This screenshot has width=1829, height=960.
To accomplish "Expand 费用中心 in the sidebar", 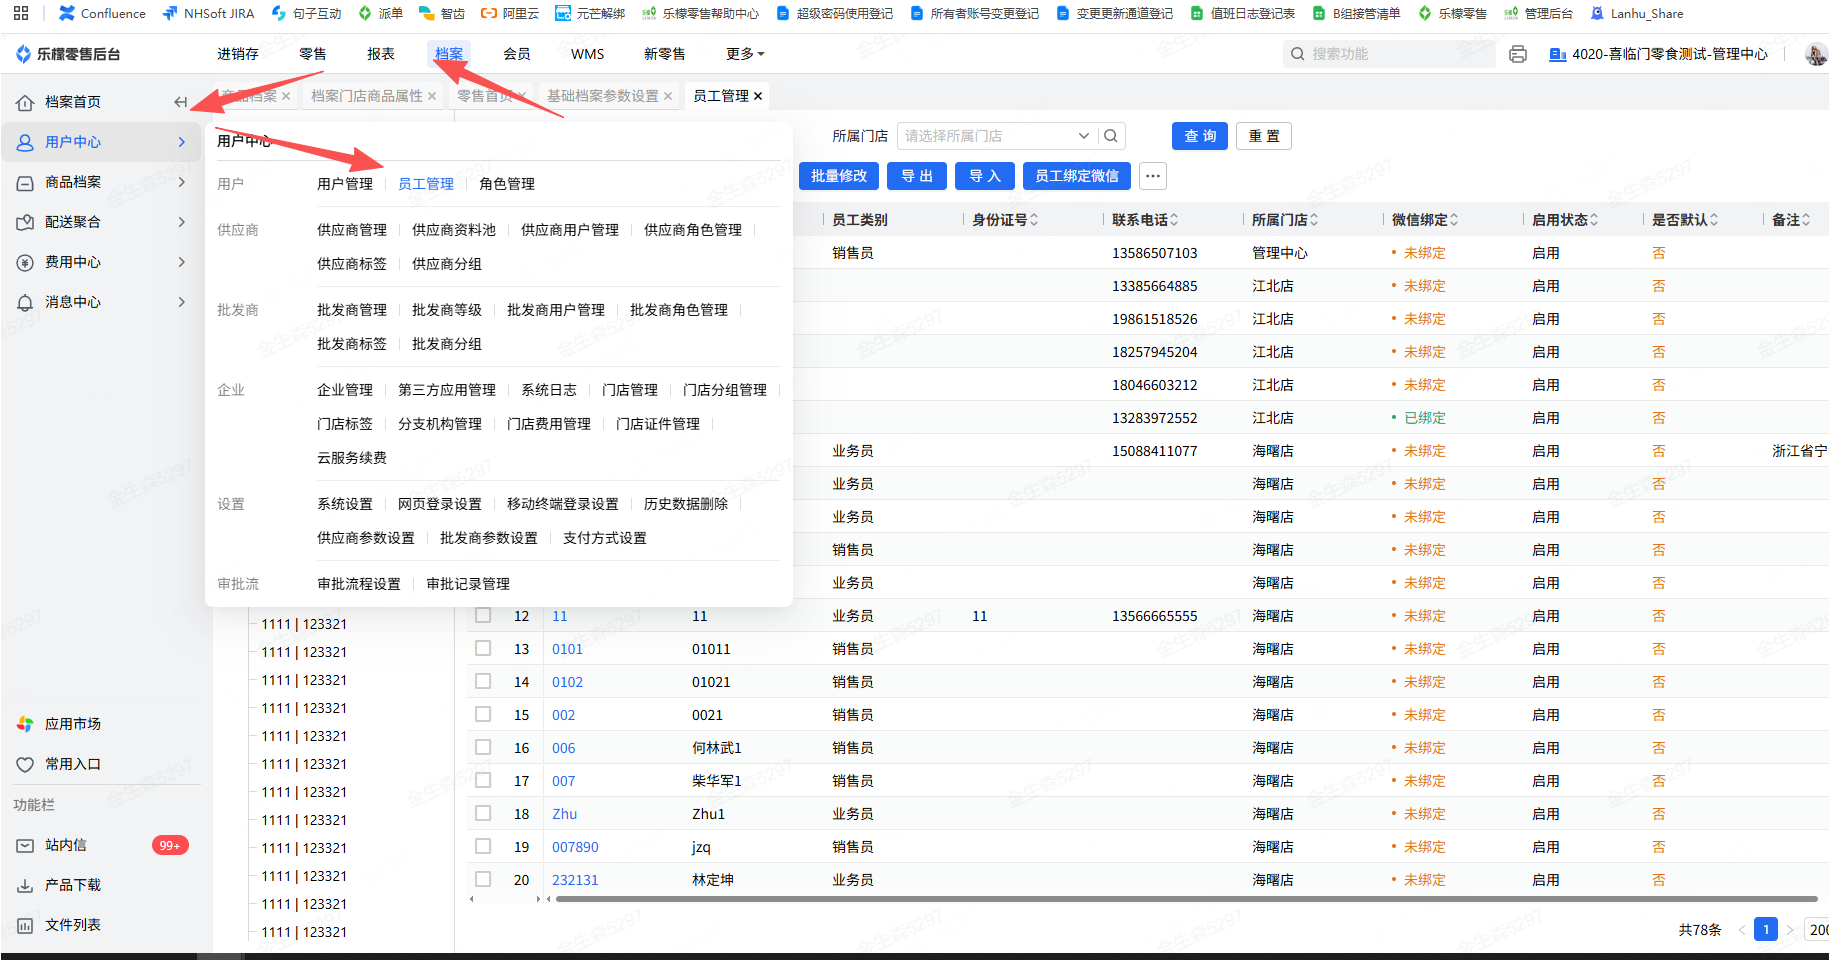I will tap(100, 262).
